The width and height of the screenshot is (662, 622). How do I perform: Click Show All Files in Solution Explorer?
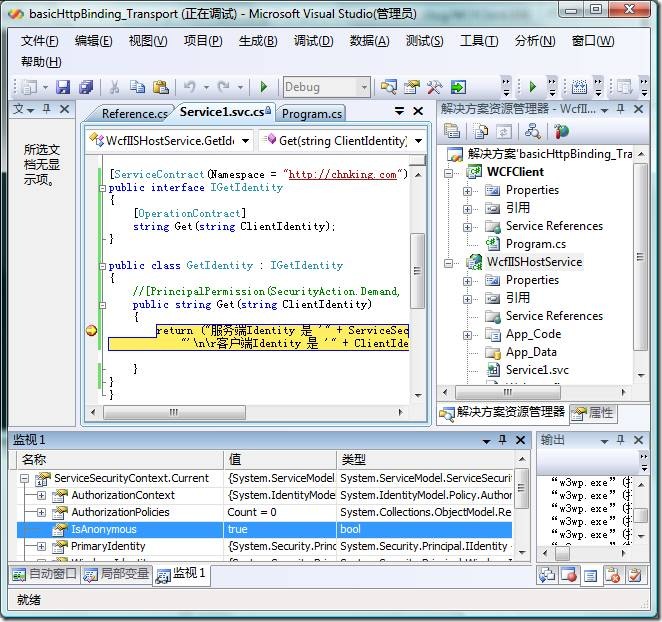pos(480,131)
